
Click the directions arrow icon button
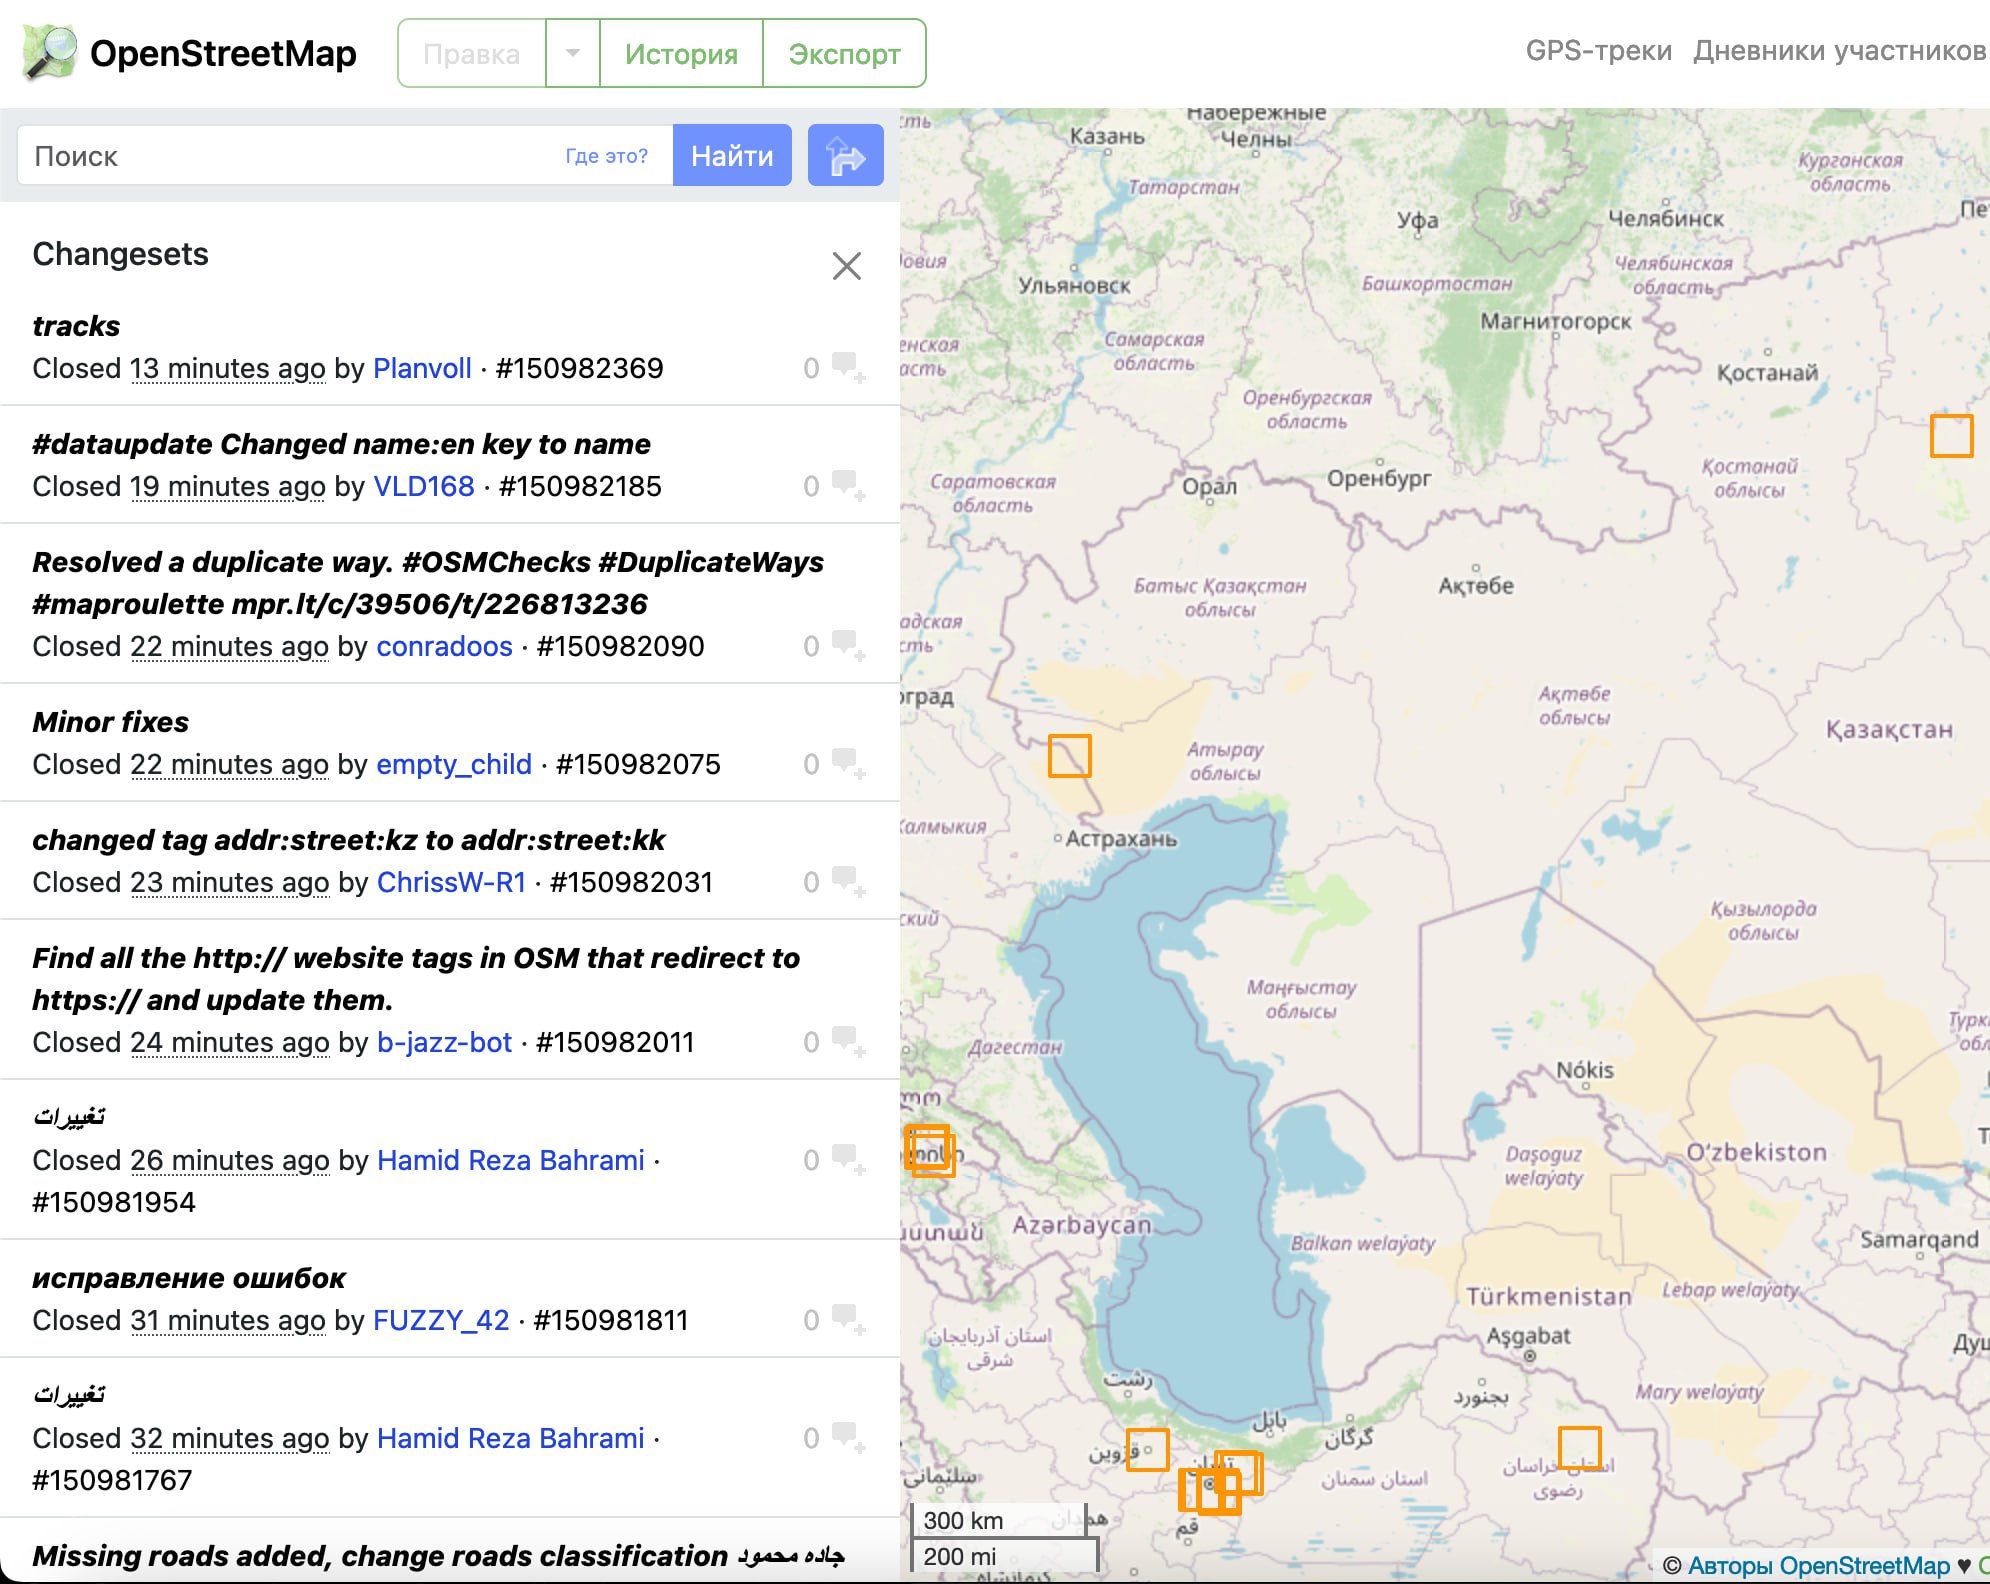click(x=845, y=156)
